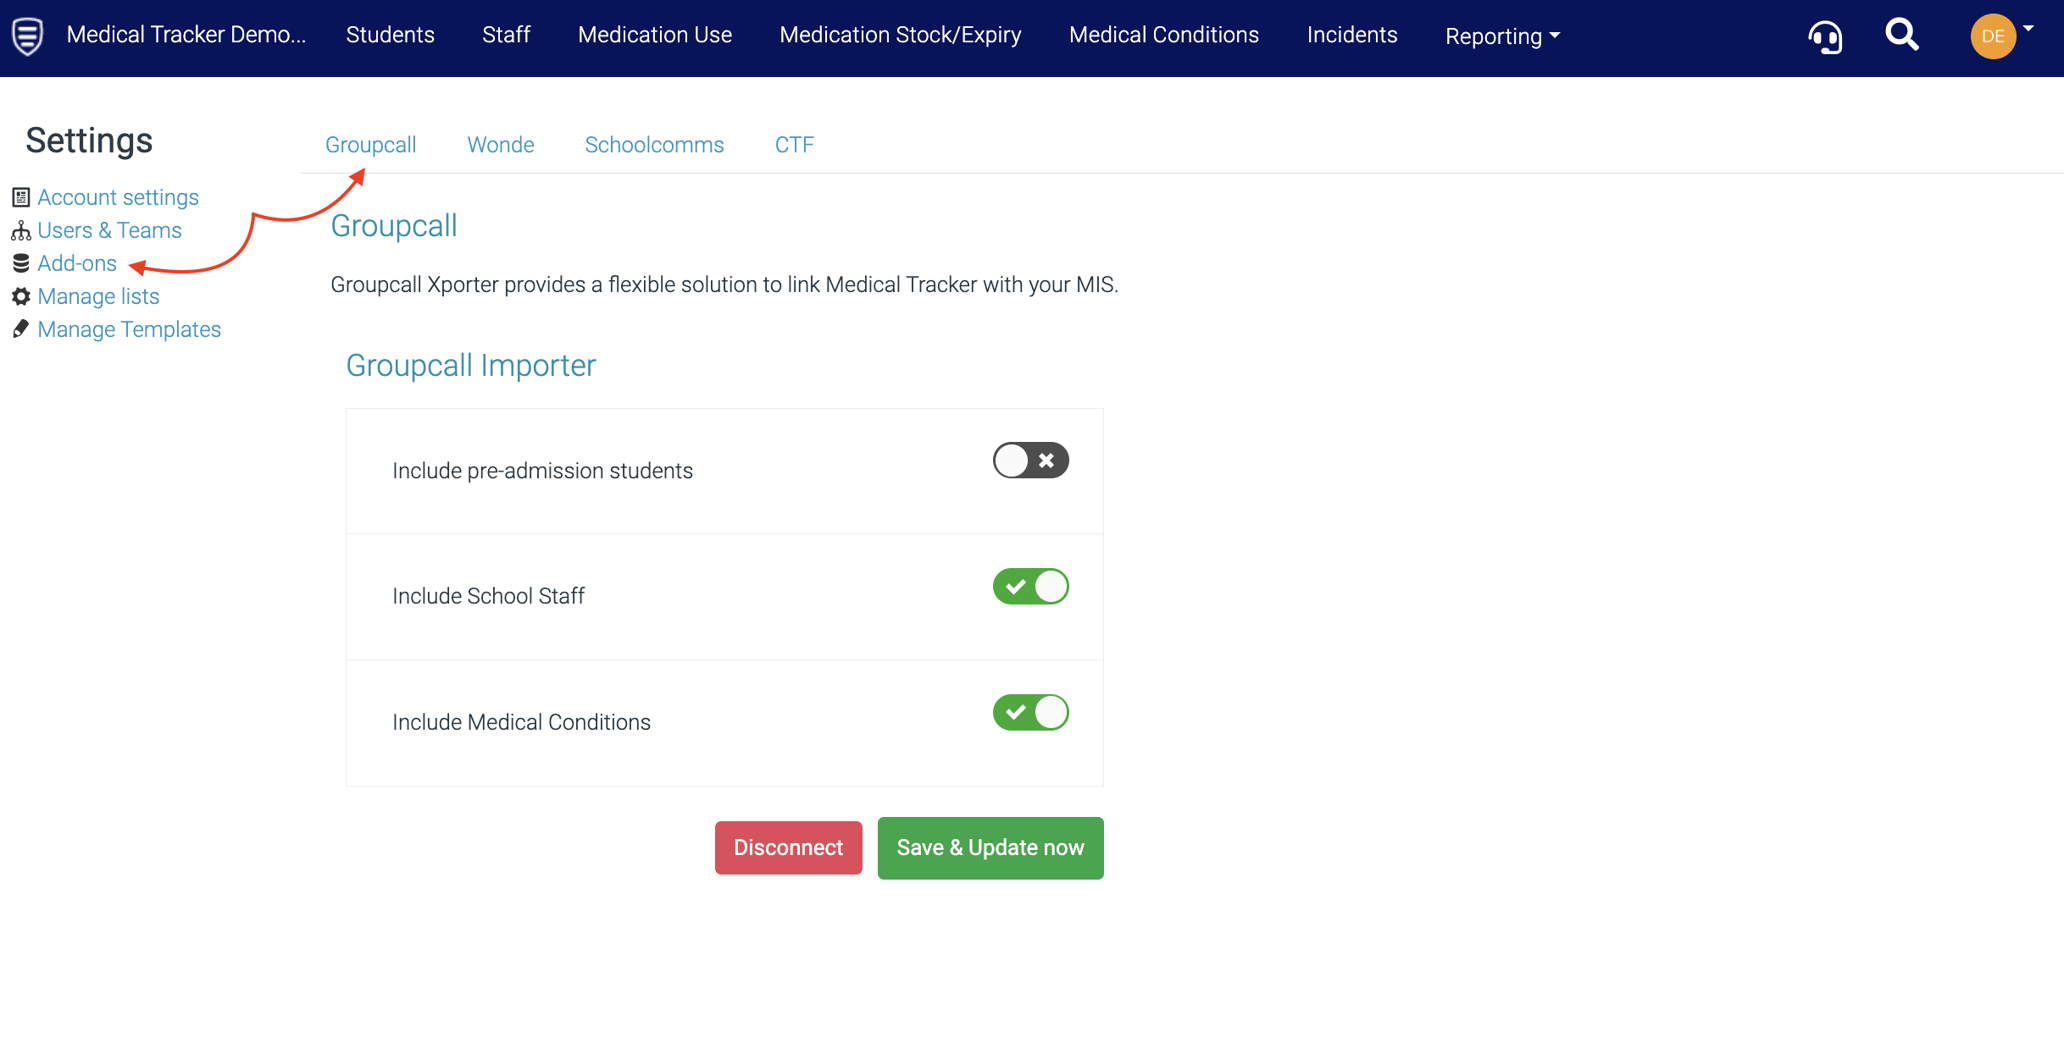This screenshot has width=2064, height=1043.
Task: Expand the Reporting dropdown menu
Action: point(1502,36)
